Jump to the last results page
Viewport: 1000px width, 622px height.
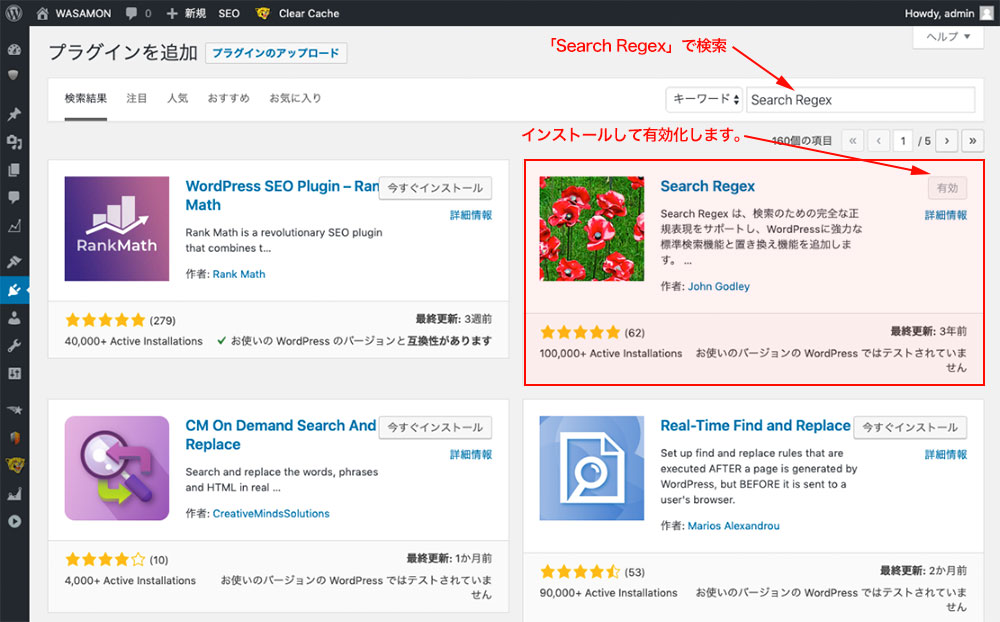pos(973,141)
